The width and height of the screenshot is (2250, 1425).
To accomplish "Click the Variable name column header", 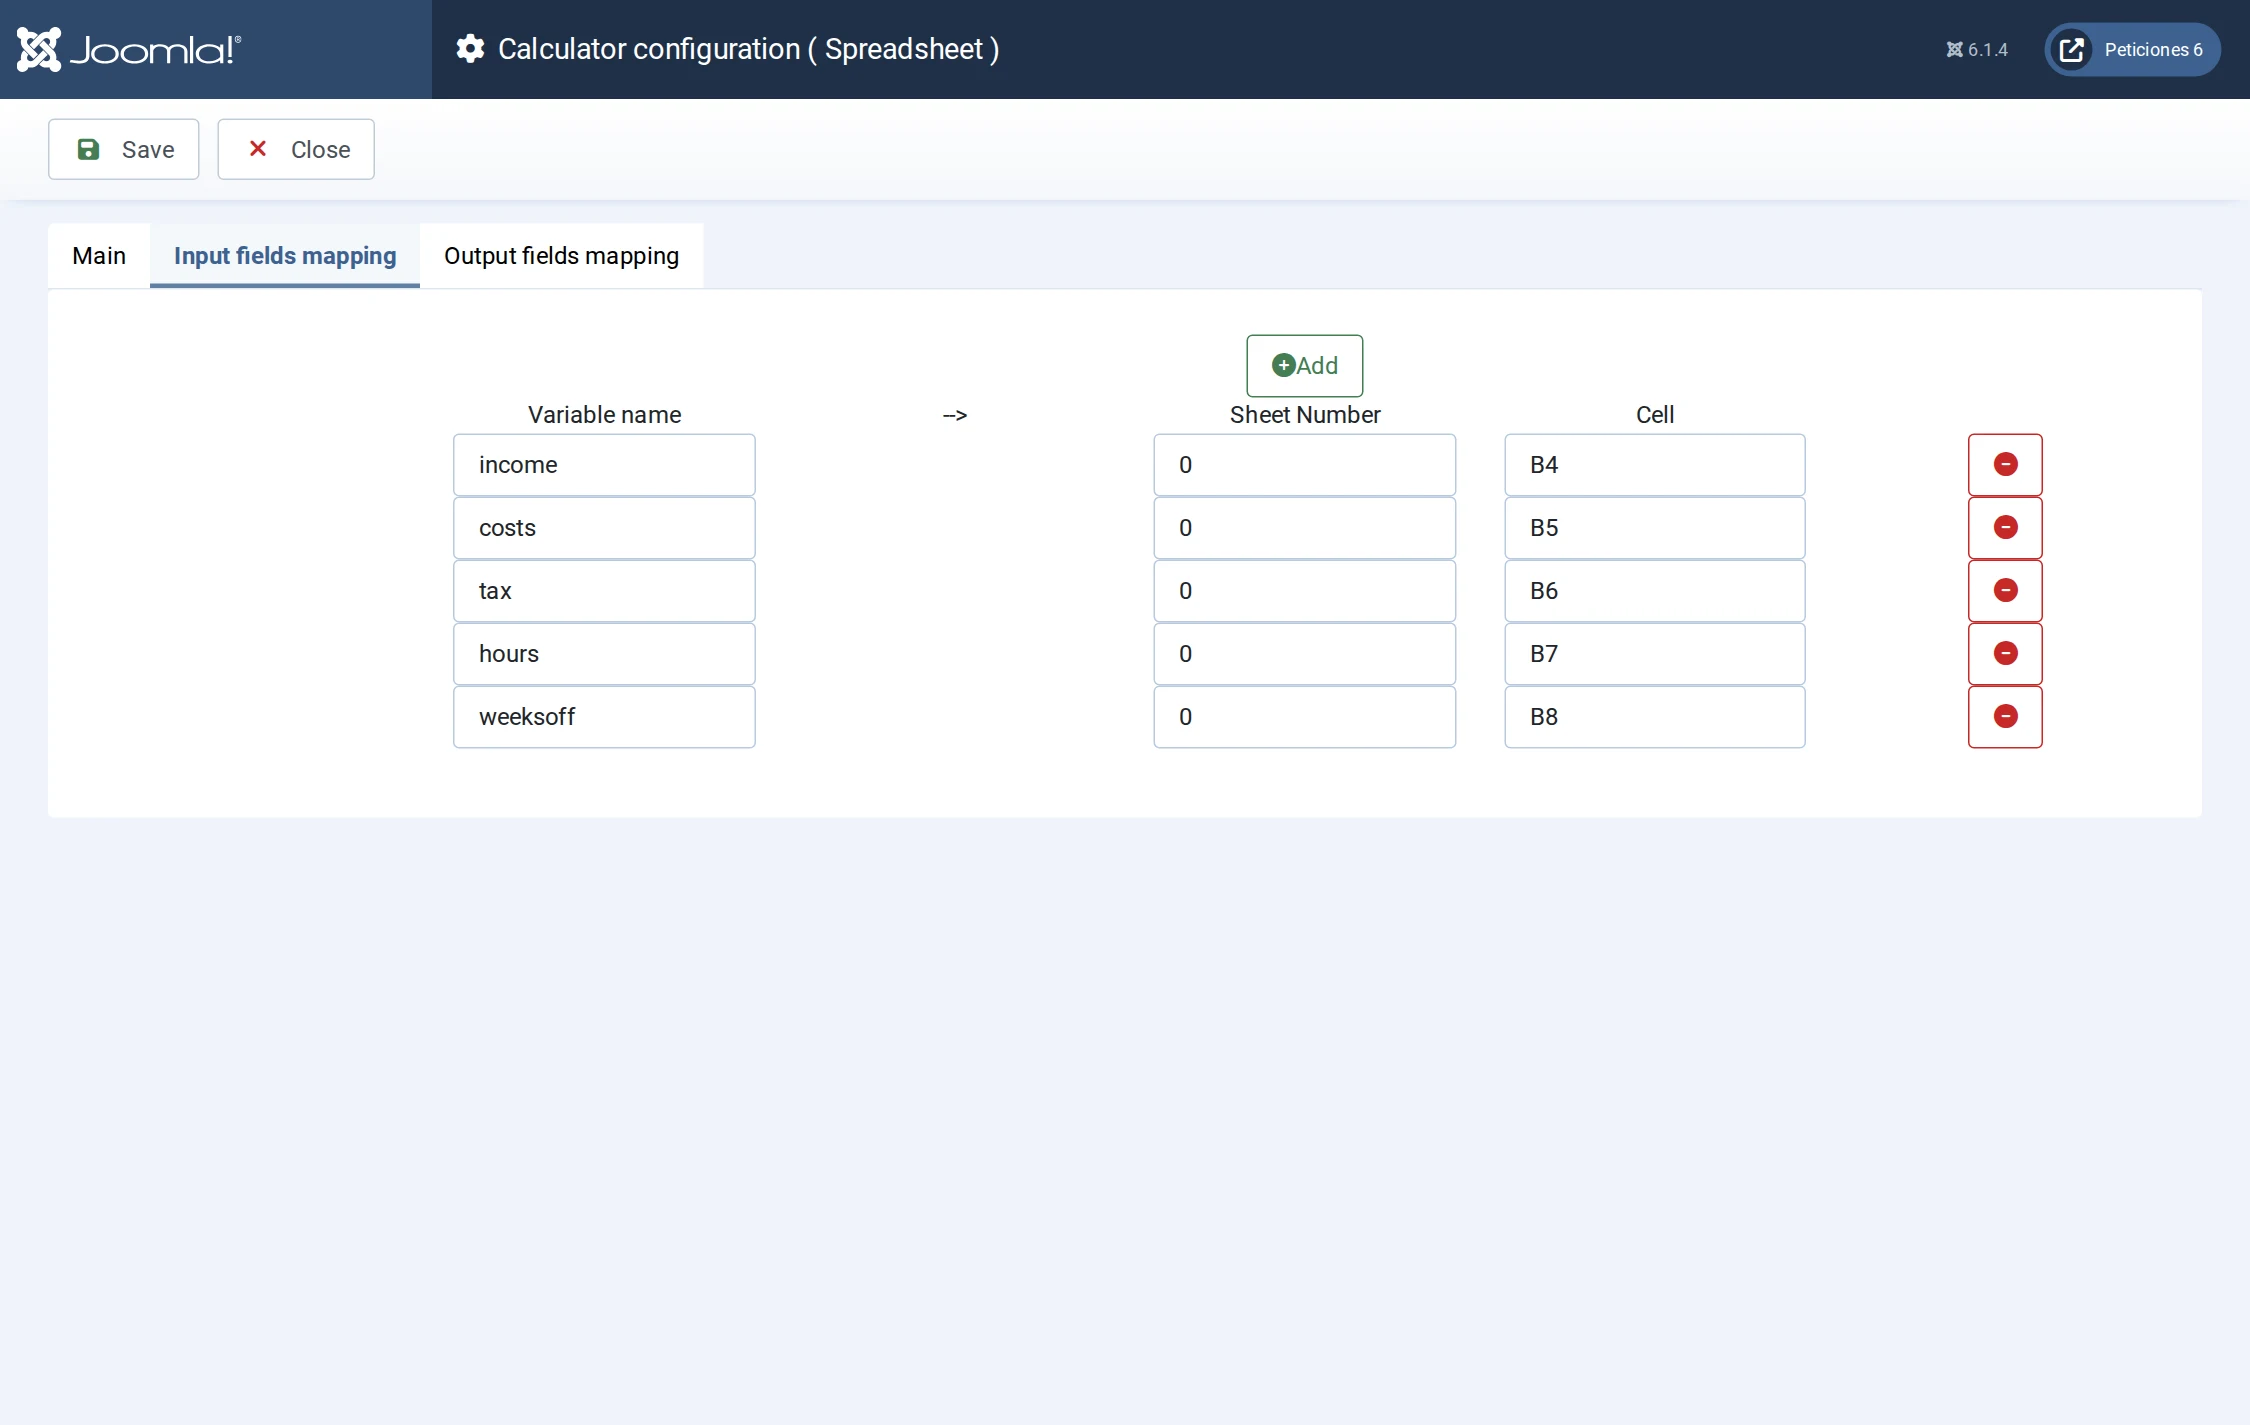I will click(604, 414).
